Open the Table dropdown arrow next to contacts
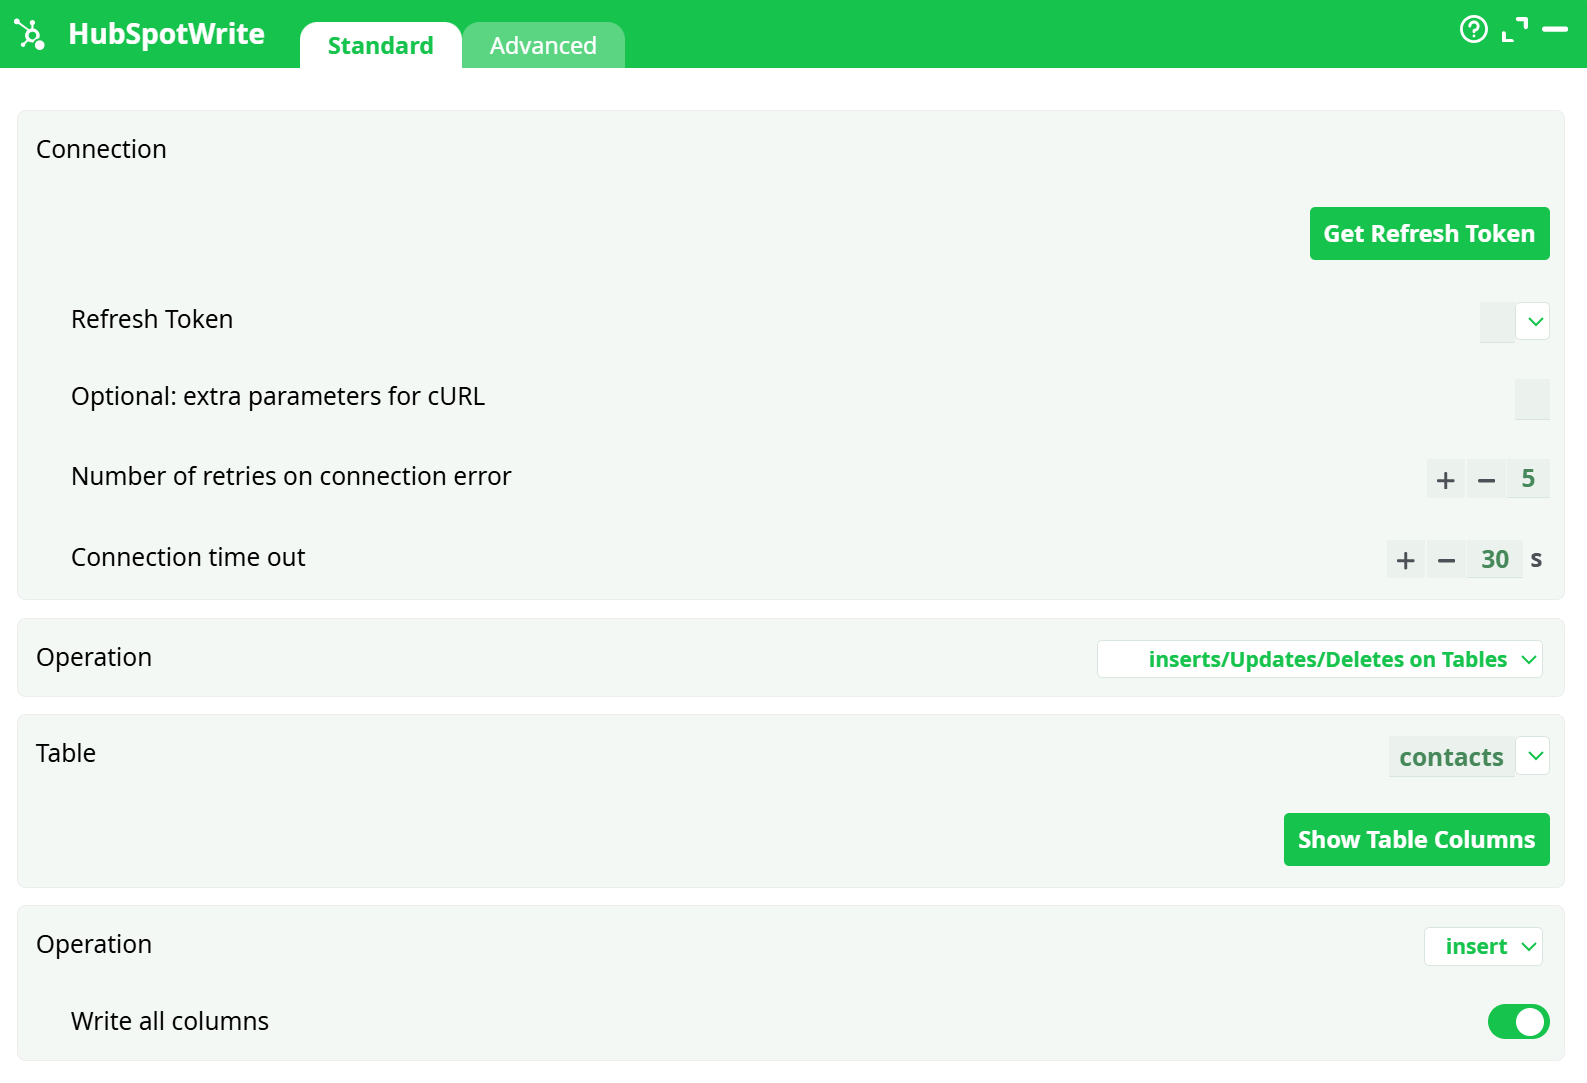The image size is (1587, 1083). (1533, 756)
